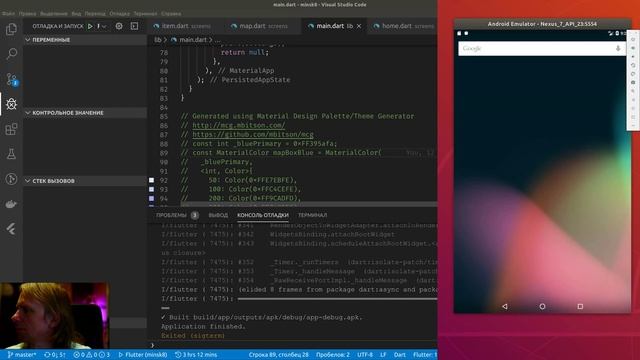Open the Правка menu
640x360 pixels.
27,13
